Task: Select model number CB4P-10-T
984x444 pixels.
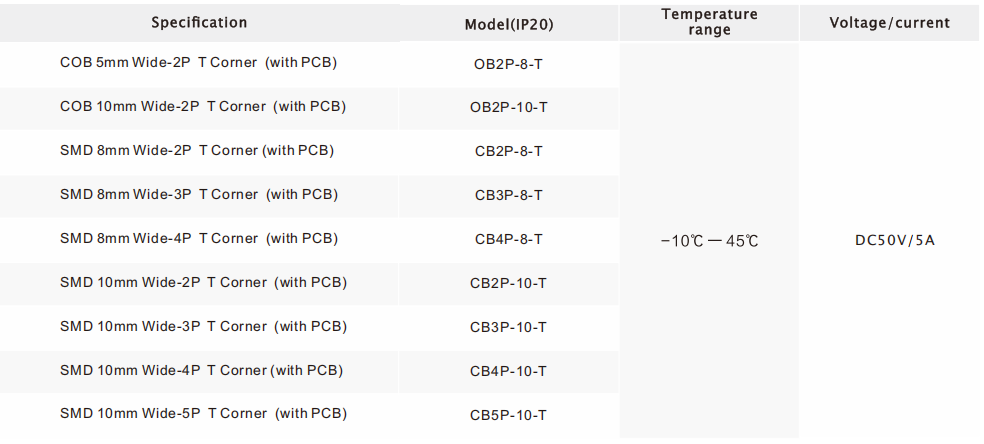Action: tap(508, 371)
